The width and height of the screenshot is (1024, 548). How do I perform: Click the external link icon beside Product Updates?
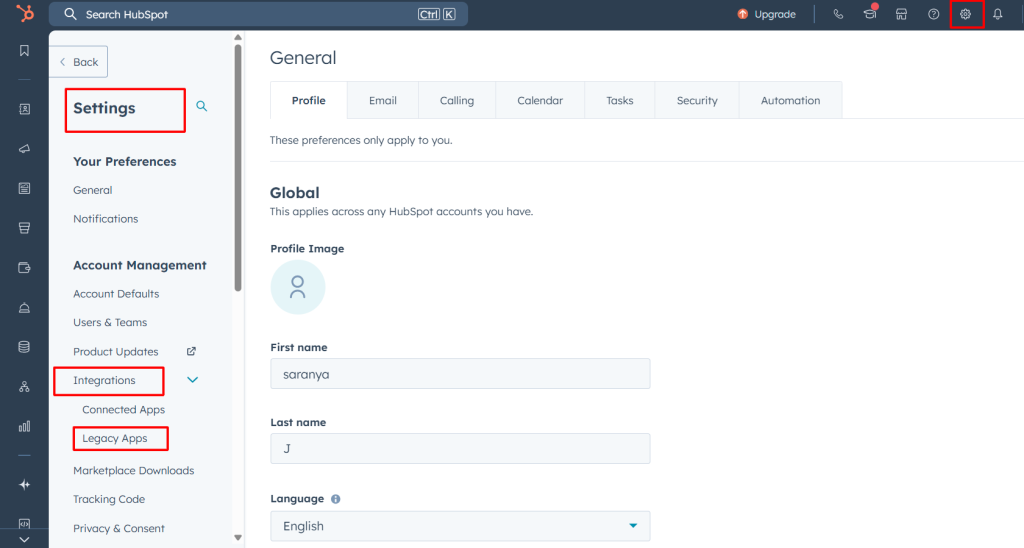click(191, 351)
